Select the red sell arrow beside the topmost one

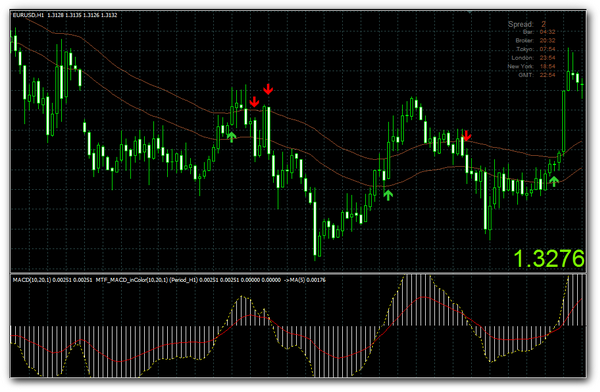(x=254, y=102)
